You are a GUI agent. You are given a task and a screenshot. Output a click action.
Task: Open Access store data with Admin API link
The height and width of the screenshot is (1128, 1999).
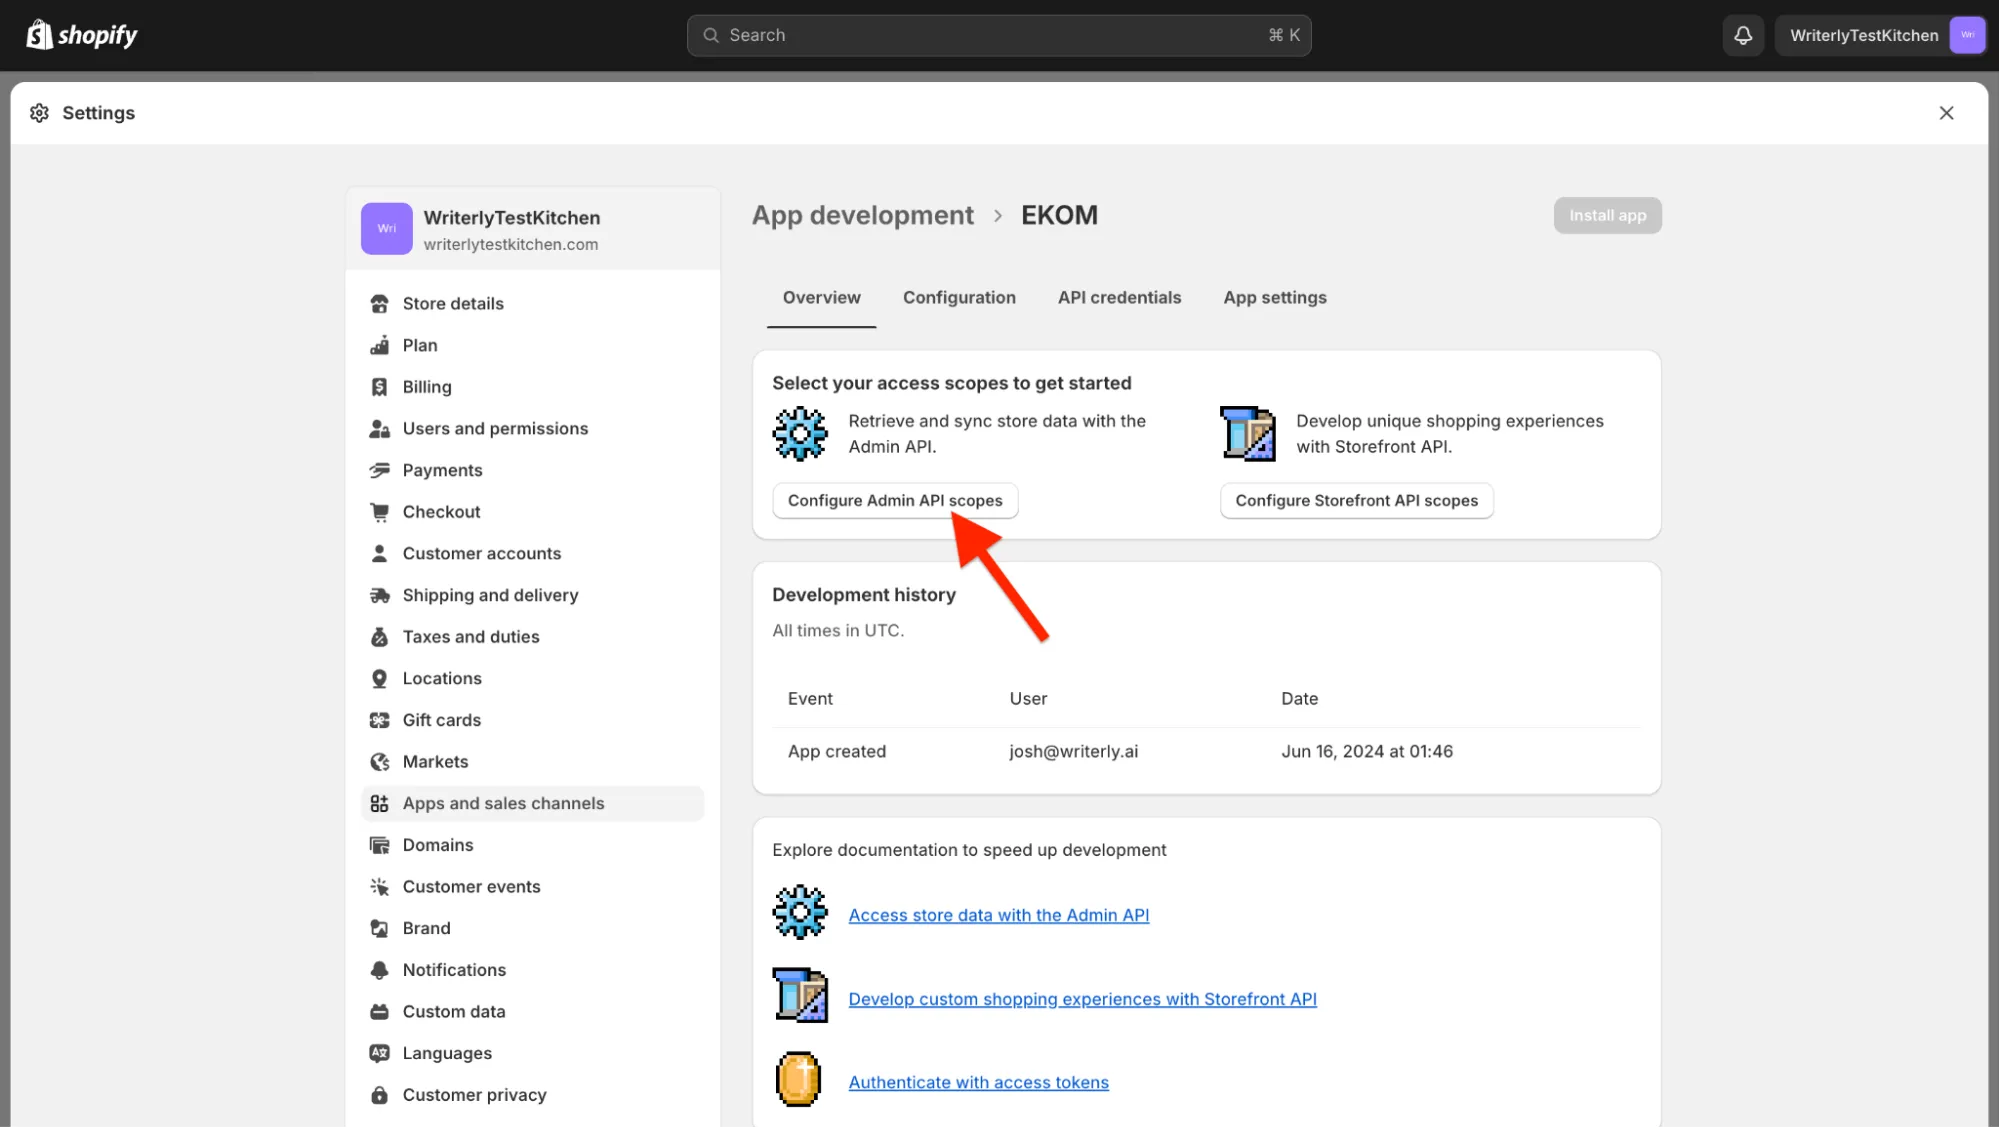point(998,915)
